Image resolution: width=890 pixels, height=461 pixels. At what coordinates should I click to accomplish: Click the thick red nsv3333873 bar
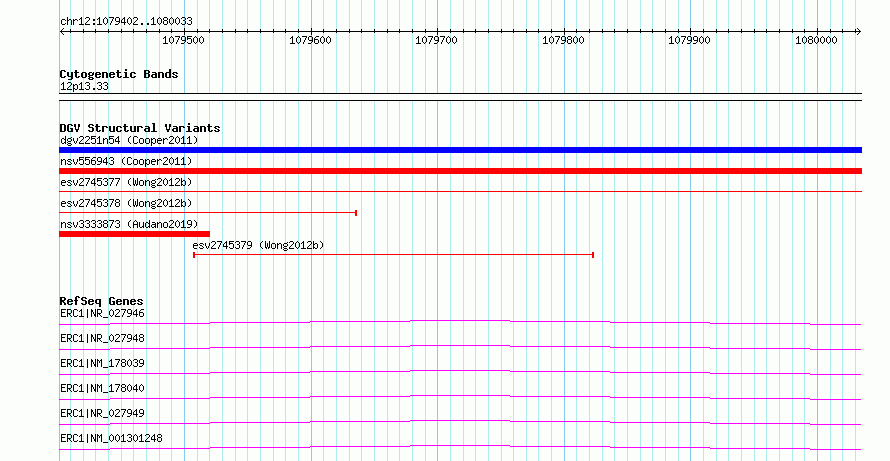coord(135,234)
